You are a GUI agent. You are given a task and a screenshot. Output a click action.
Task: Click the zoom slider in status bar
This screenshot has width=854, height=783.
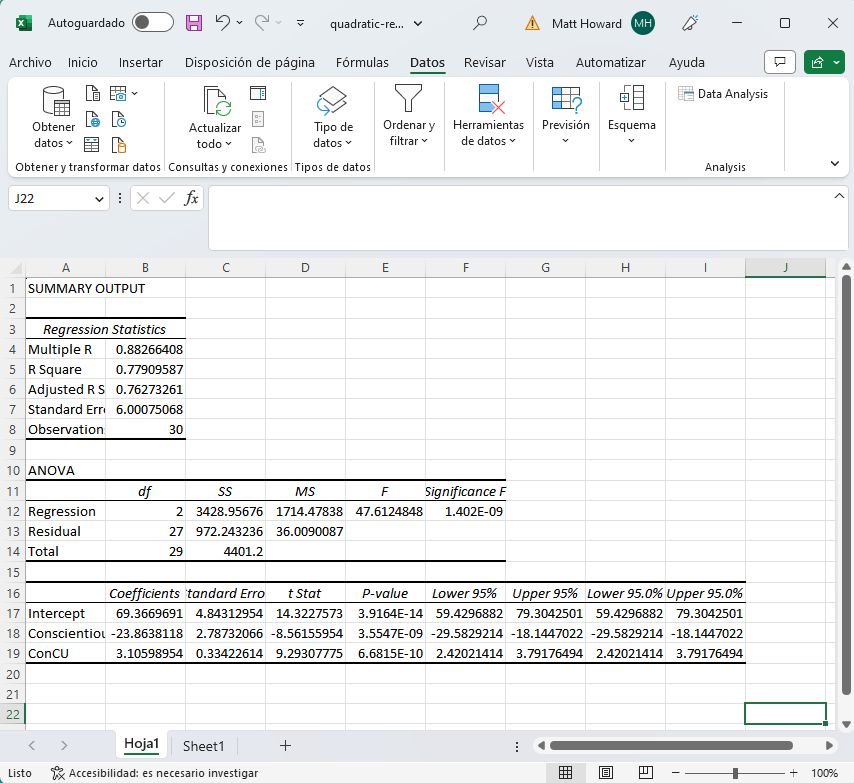(735, 773)
